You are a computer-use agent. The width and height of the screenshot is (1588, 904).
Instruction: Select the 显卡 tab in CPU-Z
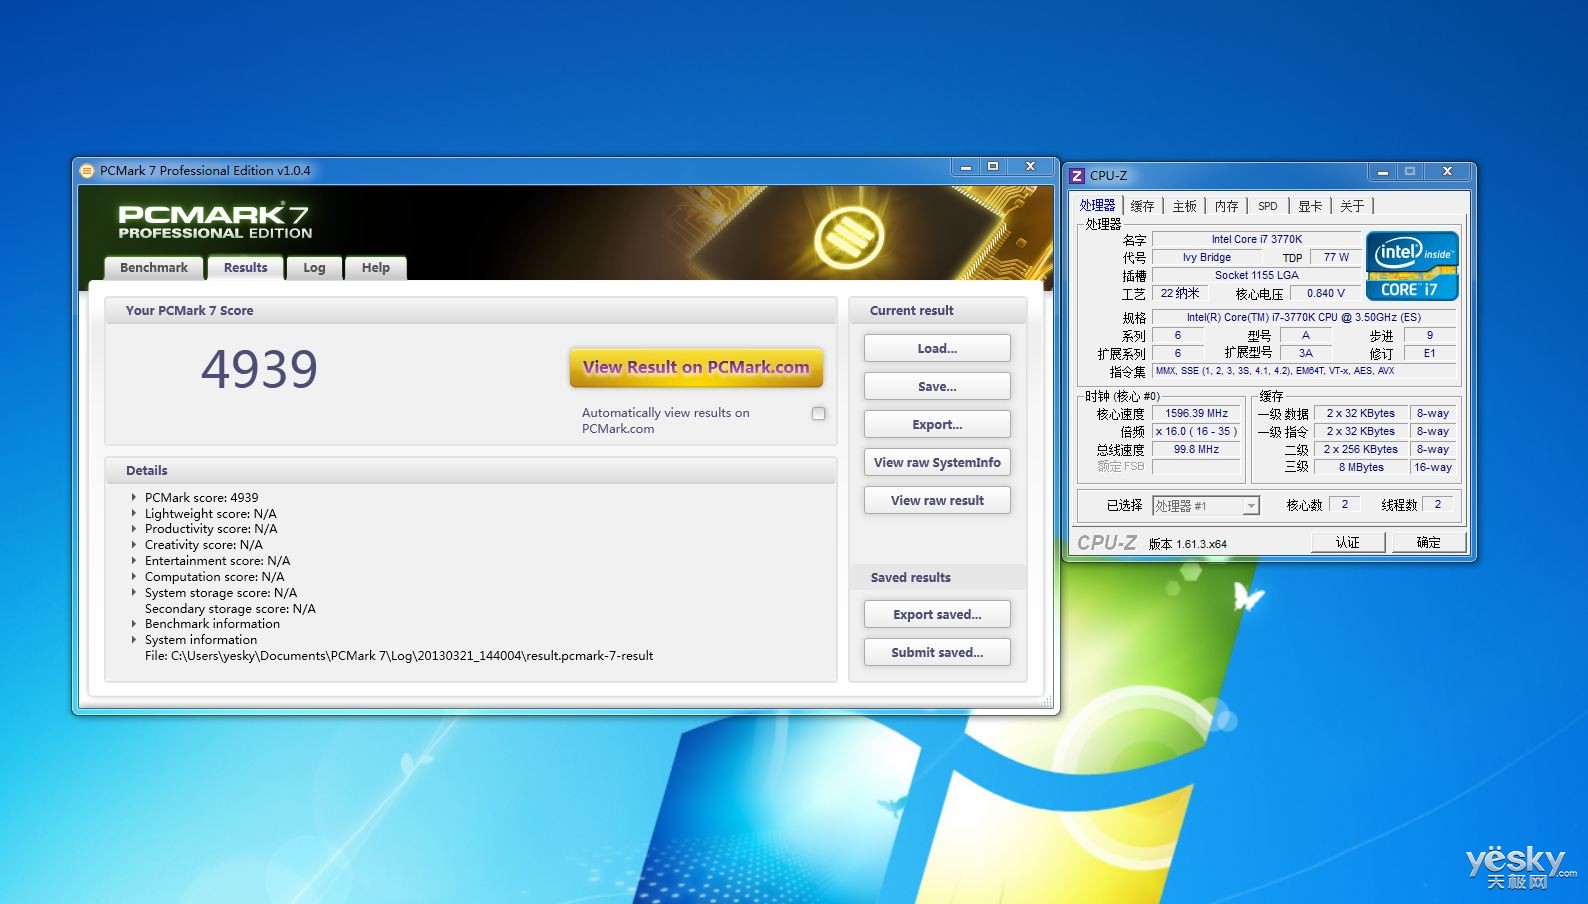coord(1310,206)
